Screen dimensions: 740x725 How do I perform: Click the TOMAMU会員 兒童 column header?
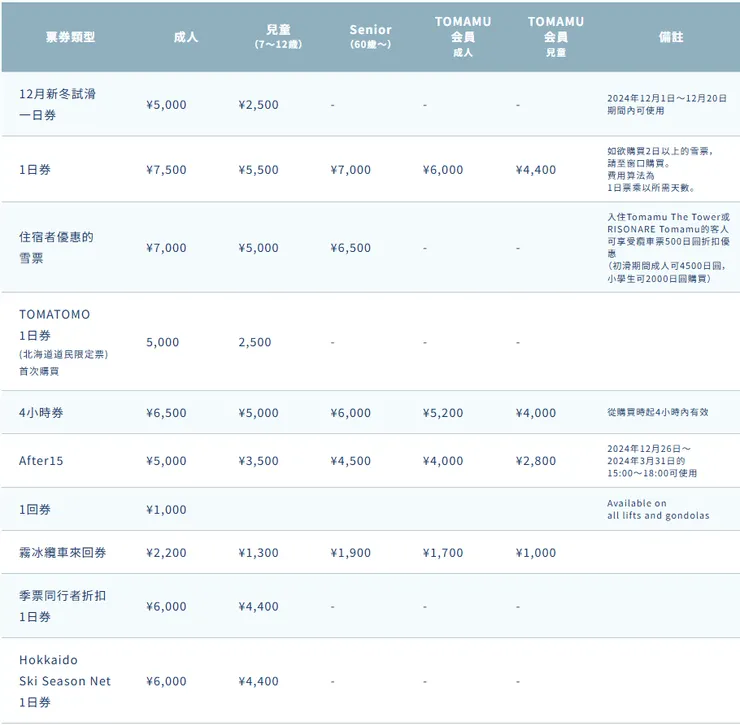[556, 36]
